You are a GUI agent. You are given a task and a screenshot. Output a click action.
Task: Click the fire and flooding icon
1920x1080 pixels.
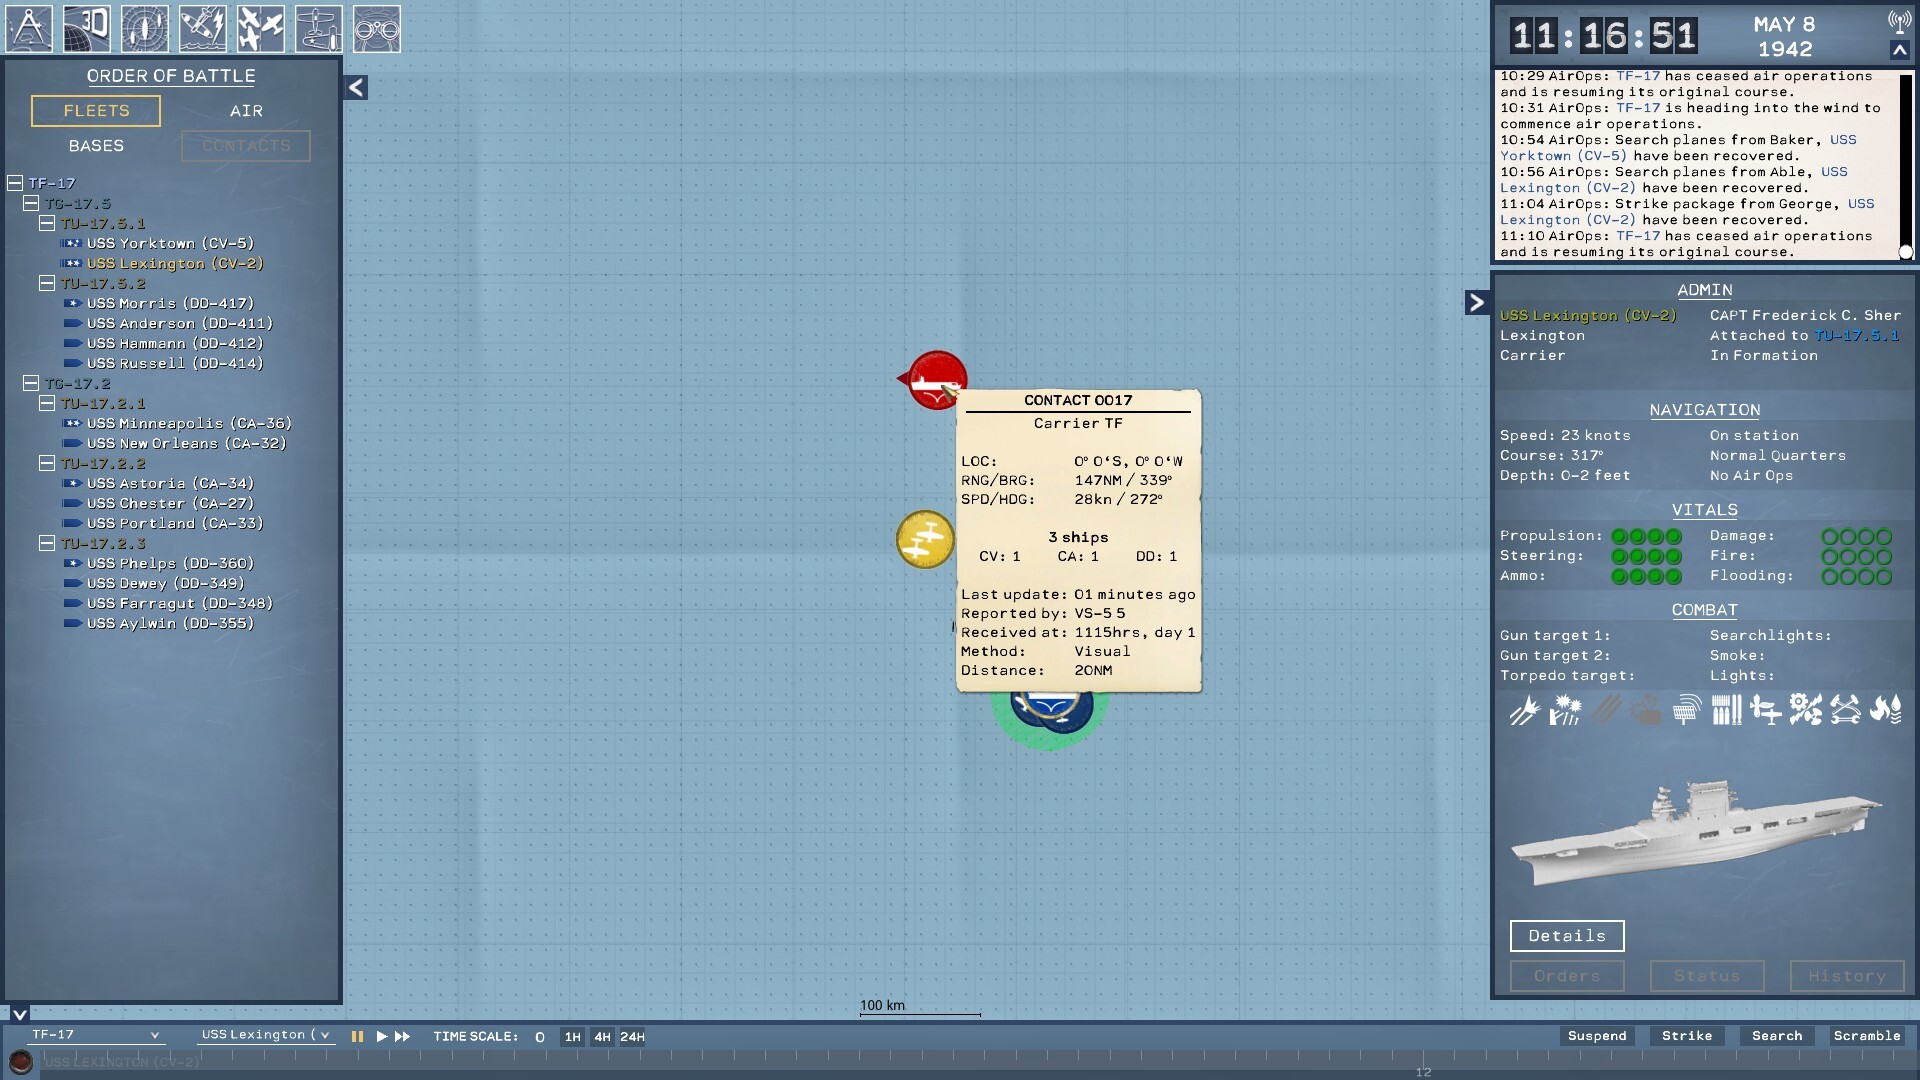coord(1886,710)
